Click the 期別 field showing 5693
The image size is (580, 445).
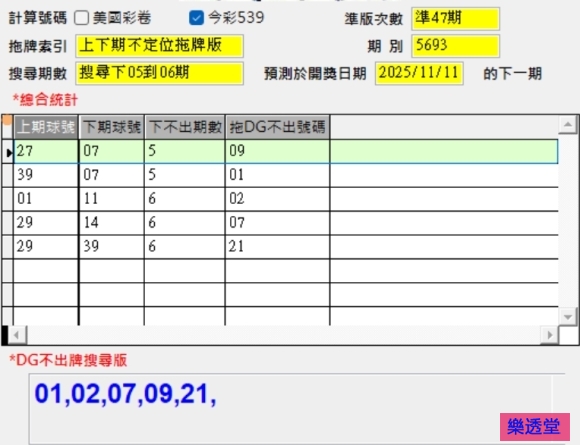pos(455,46)
